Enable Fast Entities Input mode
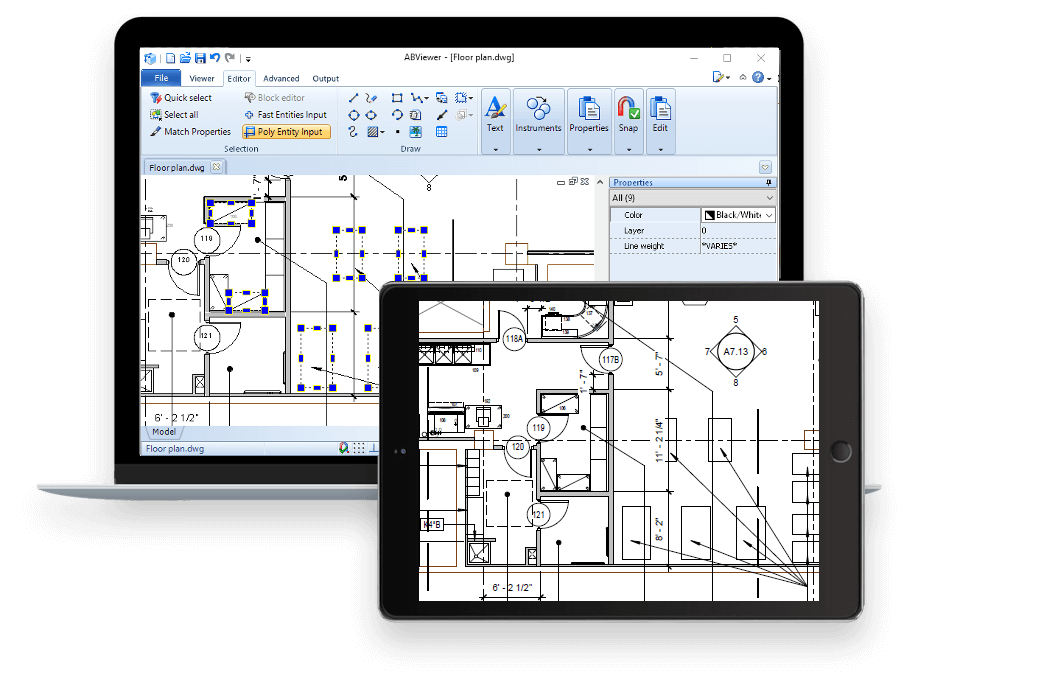 click(x=285, y=115)
